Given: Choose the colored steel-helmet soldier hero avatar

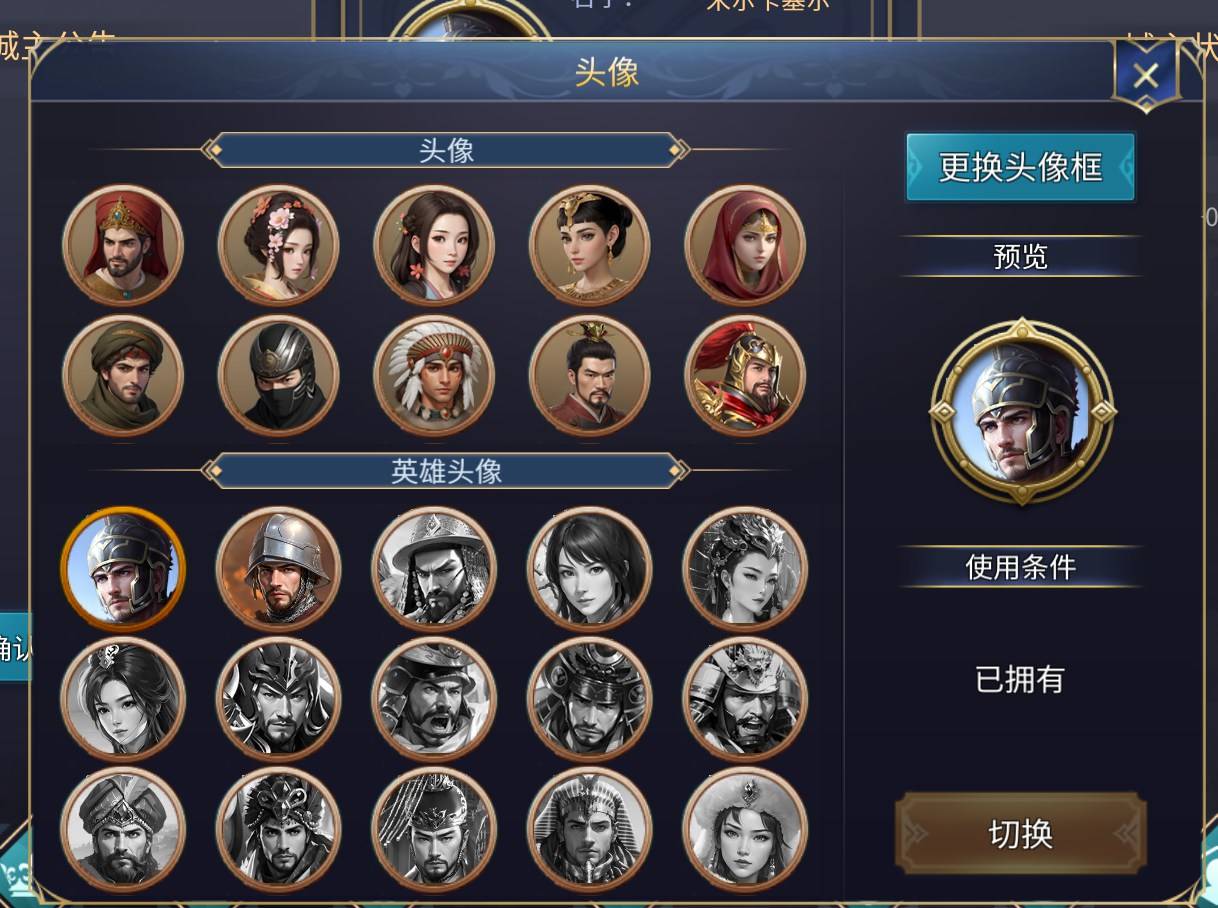Looking at the screenshot, I should pos(279,568).
